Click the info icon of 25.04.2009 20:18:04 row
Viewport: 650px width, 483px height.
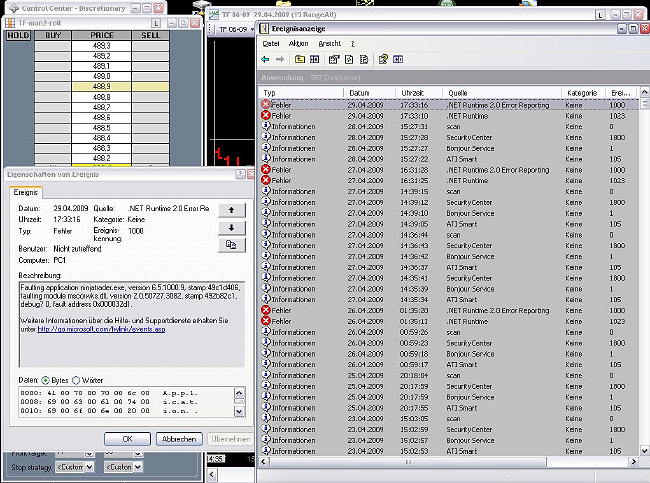(266, 375)
